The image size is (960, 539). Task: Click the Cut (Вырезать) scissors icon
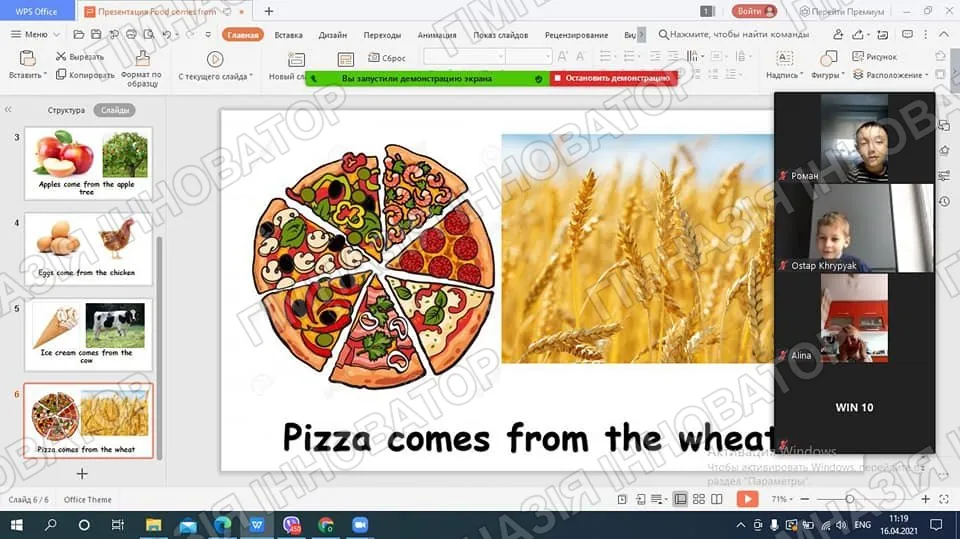pyautogui.click(x=61, y=56)
